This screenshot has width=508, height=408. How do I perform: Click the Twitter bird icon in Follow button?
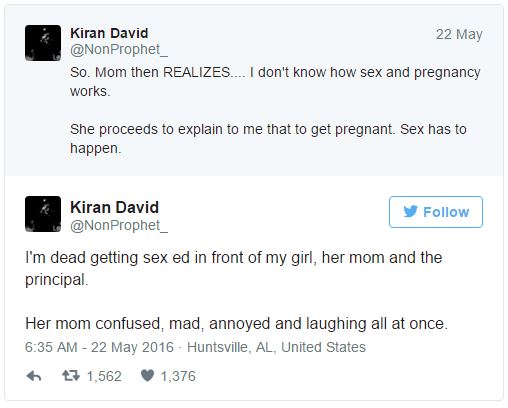[410, 212]
